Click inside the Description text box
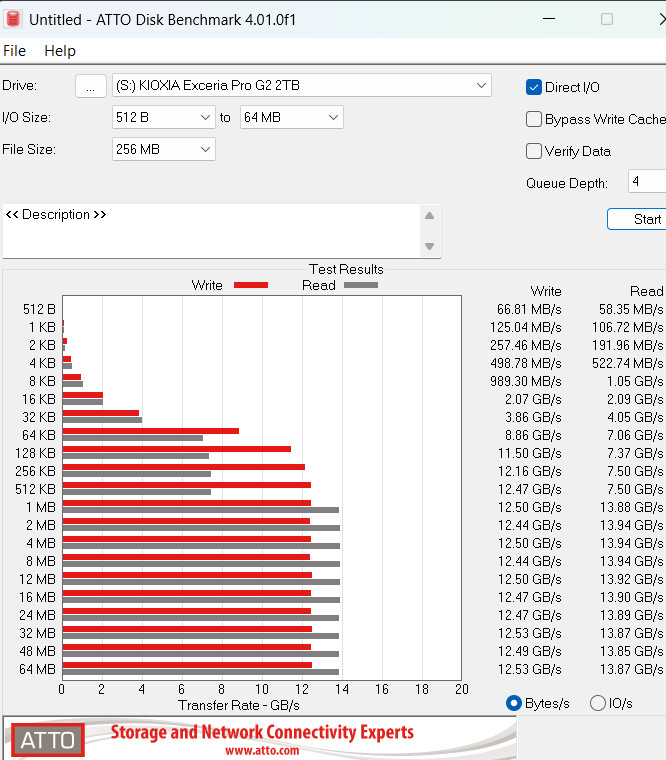The image size is (666, 760). (x=212, y=232)
